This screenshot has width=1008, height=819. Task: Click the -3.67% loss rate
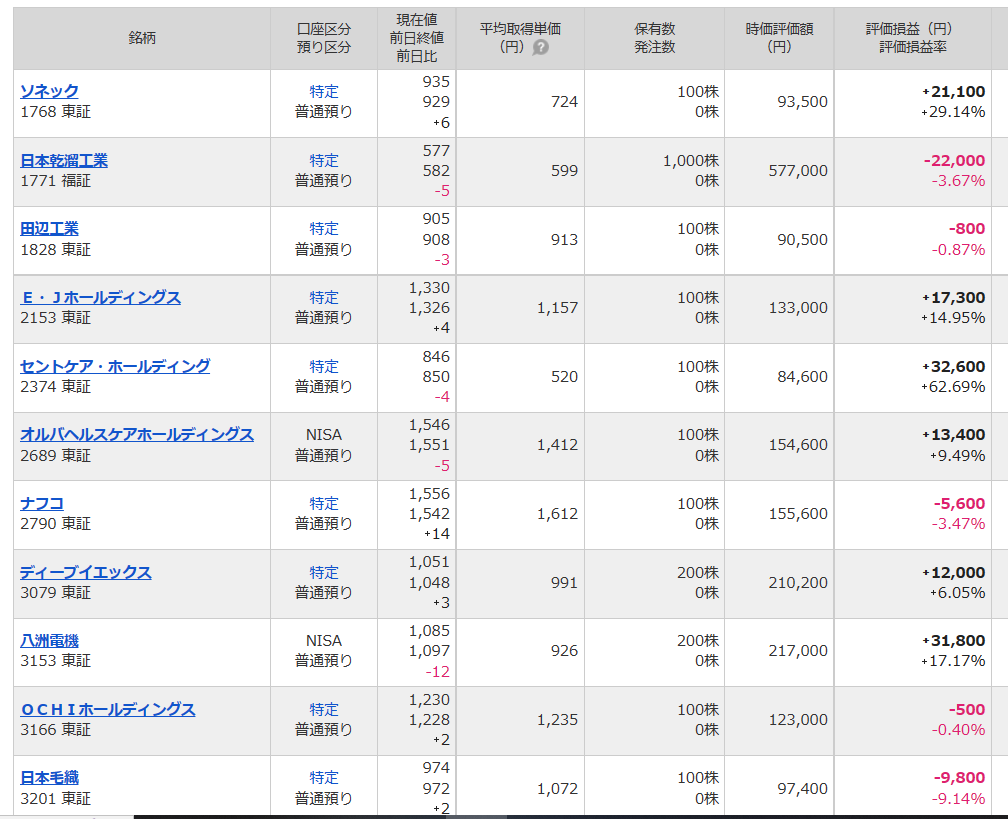(958, 181)
